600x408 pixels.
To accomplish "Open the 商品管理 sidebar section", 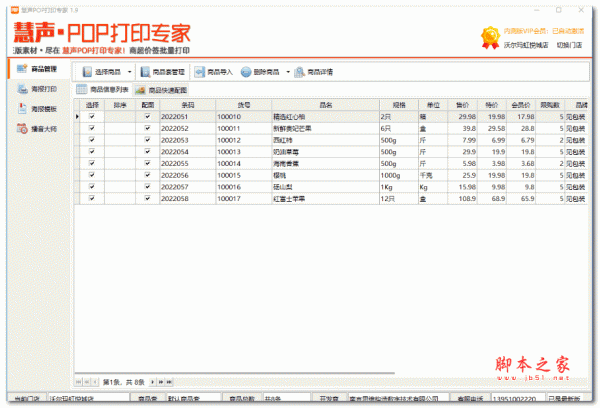I will pyautogui.click(x=38, y=69).
